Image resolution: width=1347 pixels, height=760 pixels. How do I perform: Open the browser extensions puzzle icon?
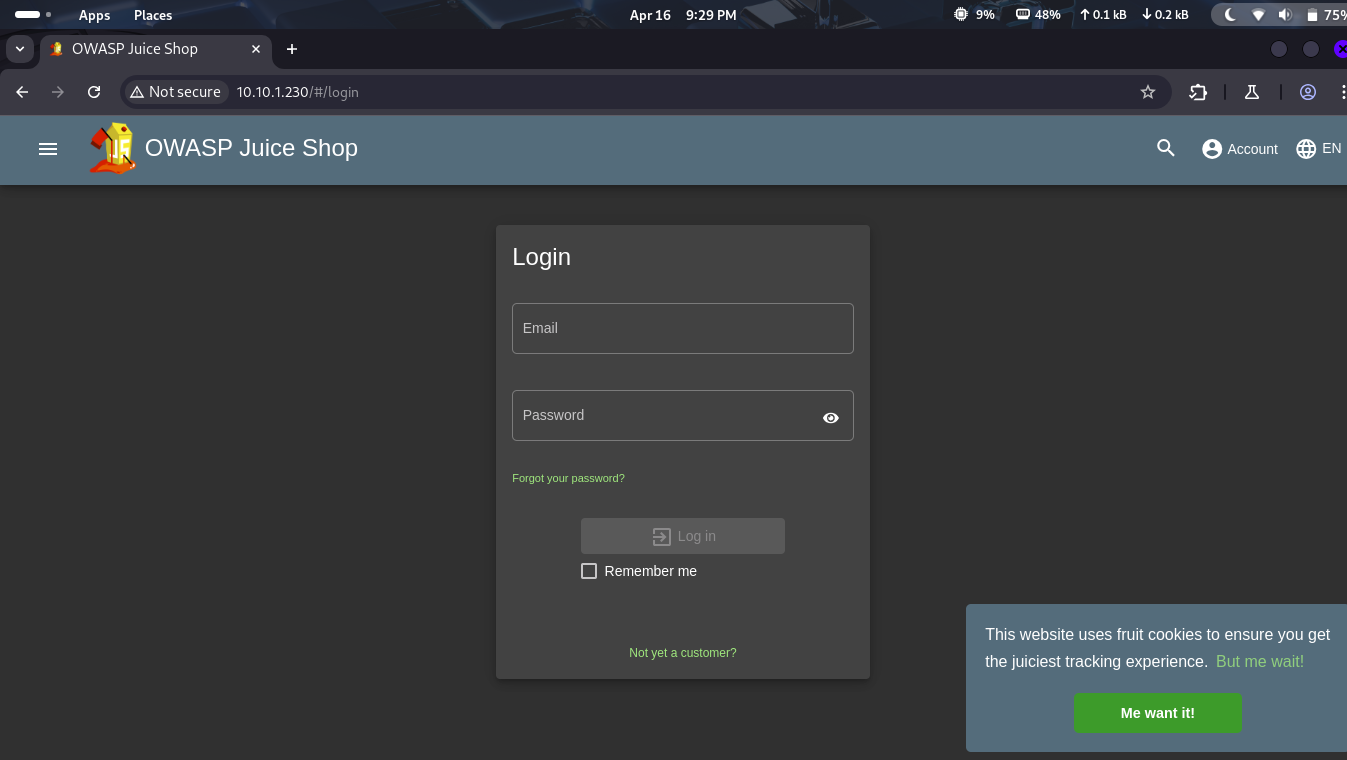click(1198, 92)
